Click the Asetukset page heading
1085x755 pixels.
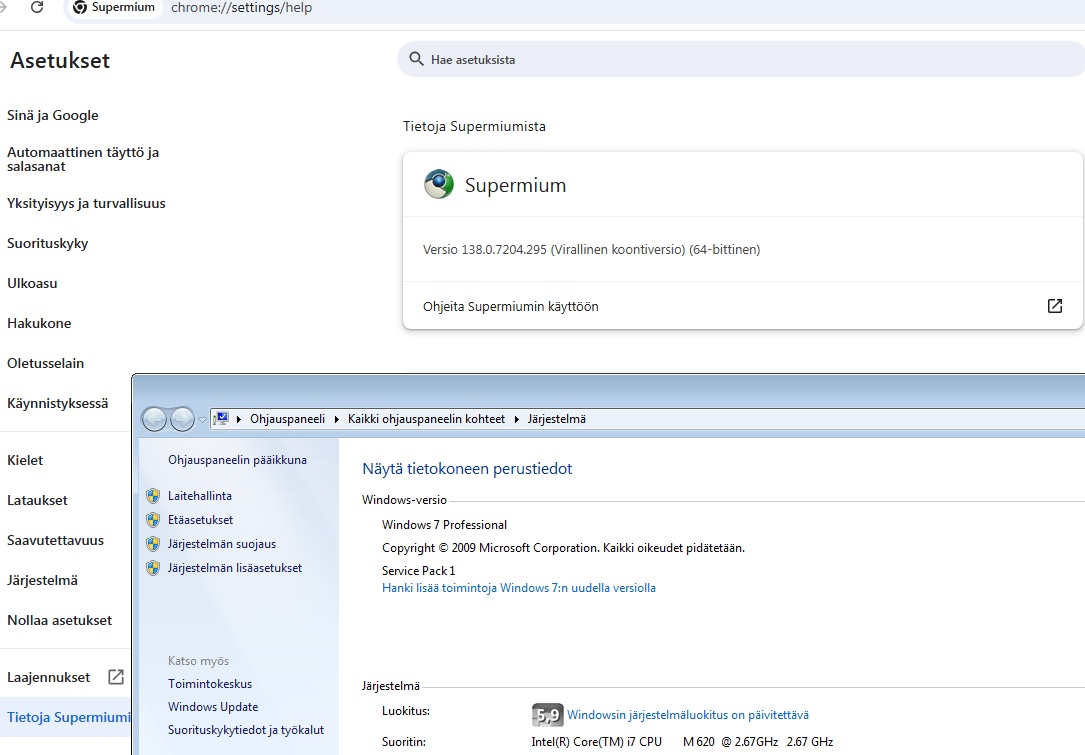60,60
